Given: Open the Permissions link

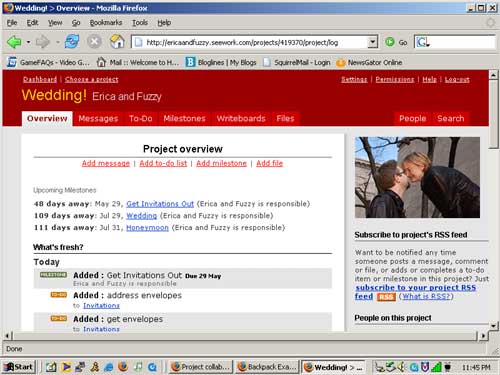Looking at the screenshot, I should tap(395, 79).
